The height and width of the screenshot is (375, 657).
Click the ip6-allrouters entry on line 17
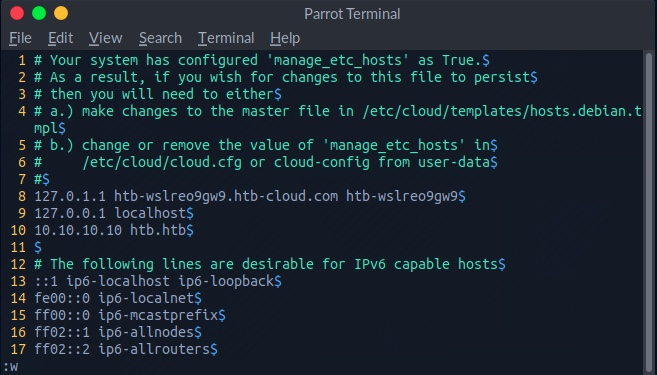pyautogui.click(x=154, y=349)
